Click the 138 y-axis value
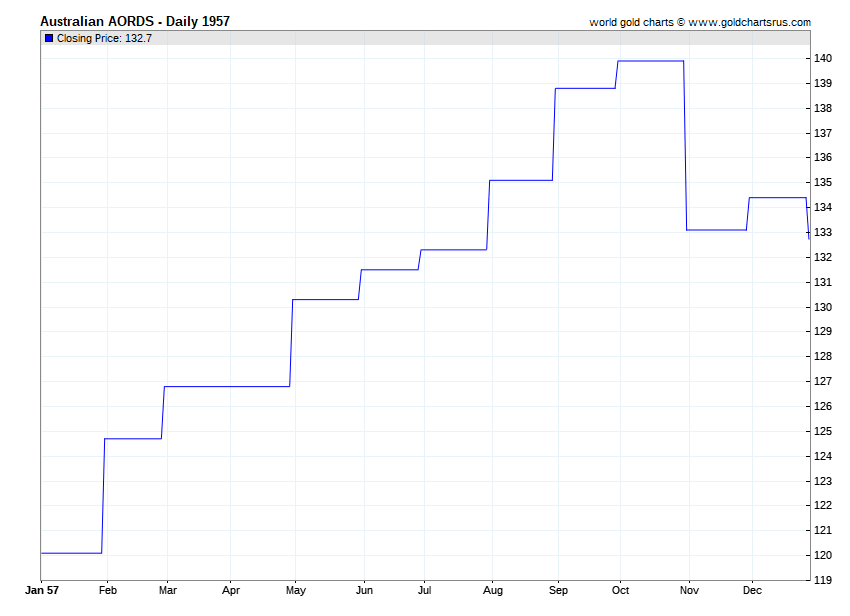This screenshot has width=850, height=616. [823, 108]
